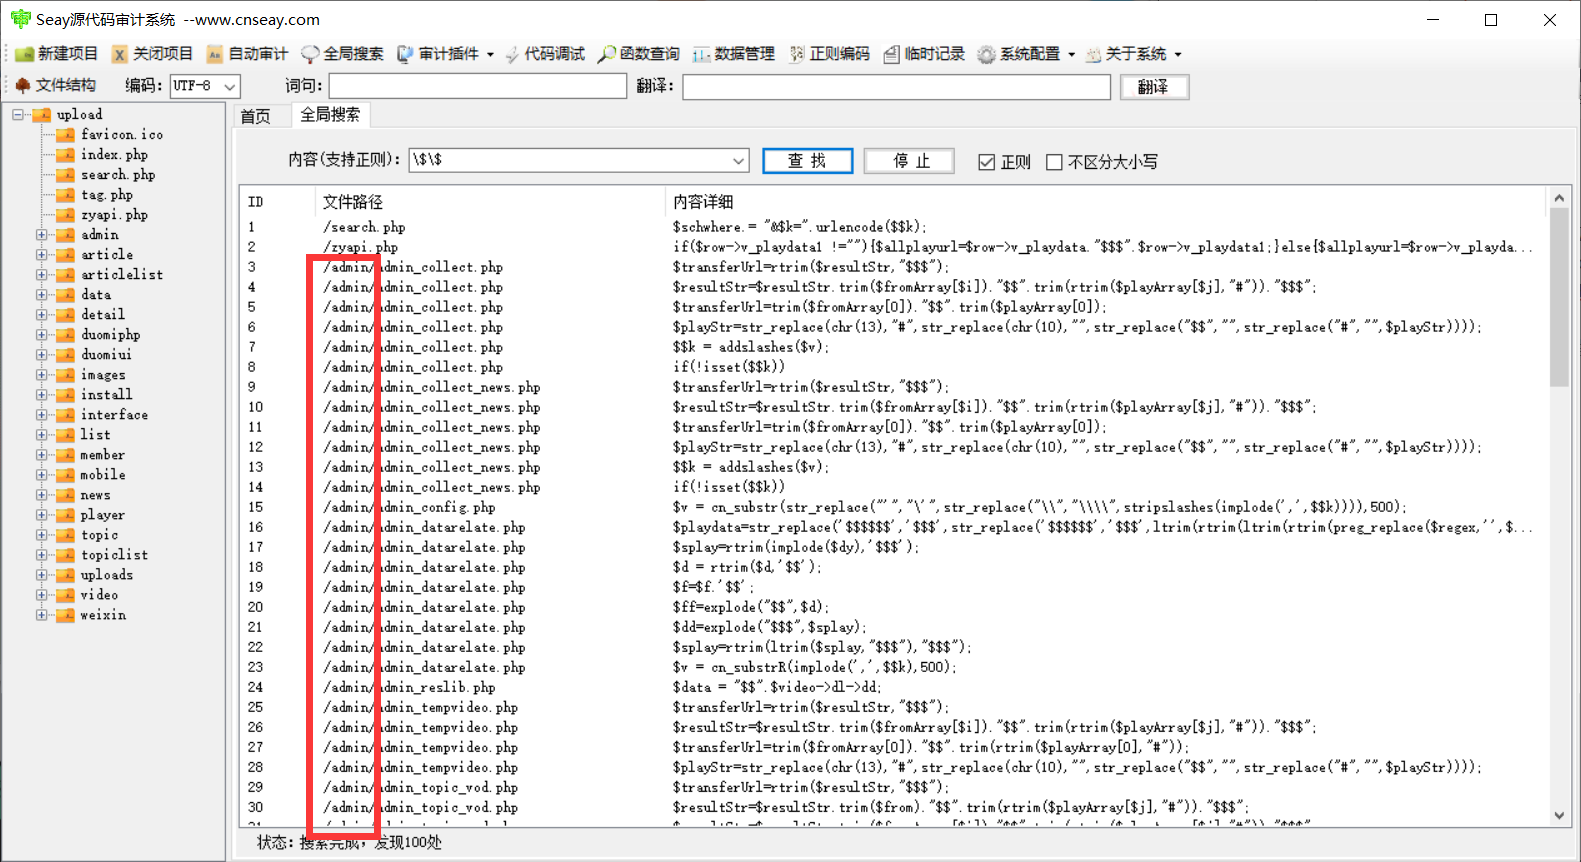Expand the article folder node
The image size is (1581, 862).
[x=42, y=255]
